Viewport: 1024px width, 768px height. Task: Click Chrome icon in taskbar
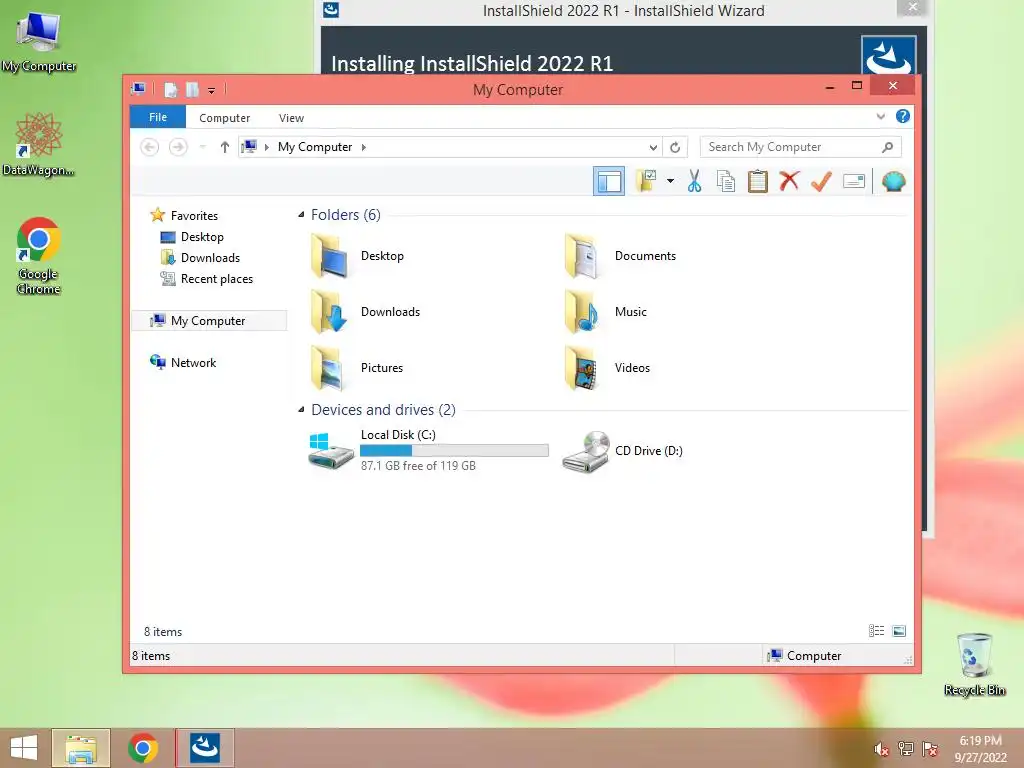[143, 748]
